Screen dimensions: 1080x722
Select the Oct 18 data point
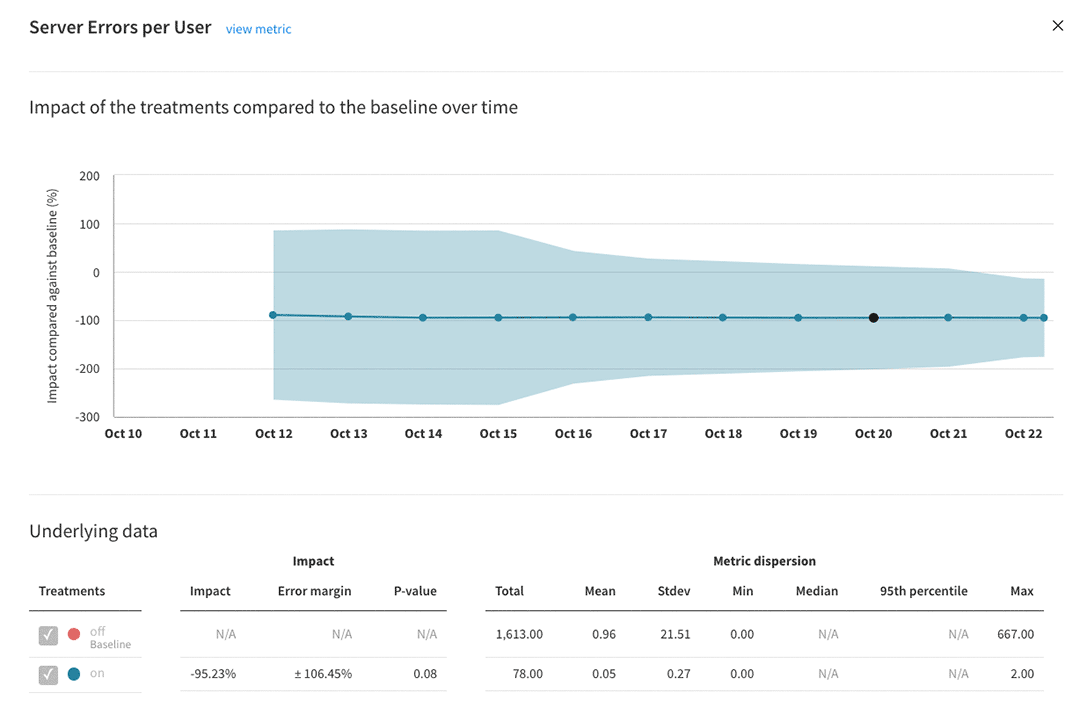[723, 318]
